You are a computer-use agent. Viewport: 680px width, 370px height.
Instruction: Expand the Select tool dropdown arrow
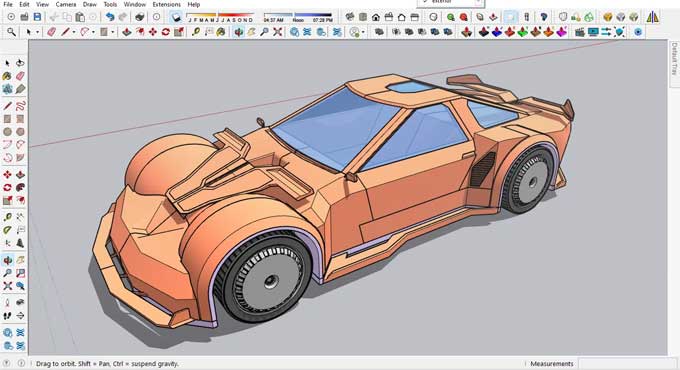click(x=38, y=32)
